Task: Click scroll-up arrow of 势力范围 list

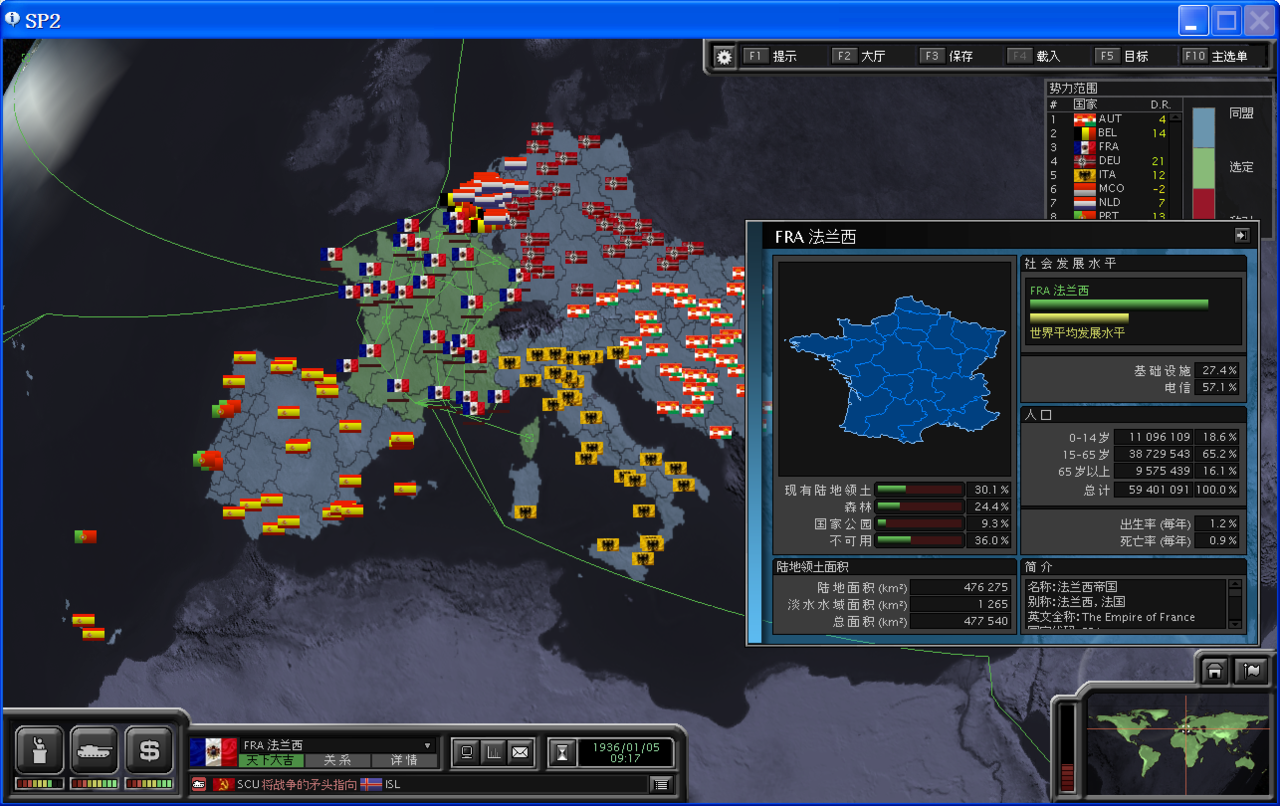Action: point(1176,117)
